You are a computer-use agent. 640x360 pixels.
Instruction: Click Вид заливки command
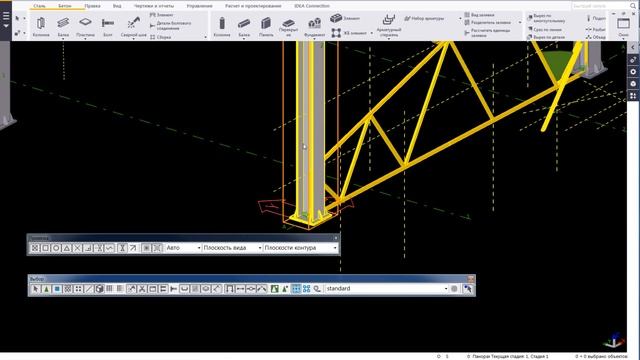click(479, 15)
